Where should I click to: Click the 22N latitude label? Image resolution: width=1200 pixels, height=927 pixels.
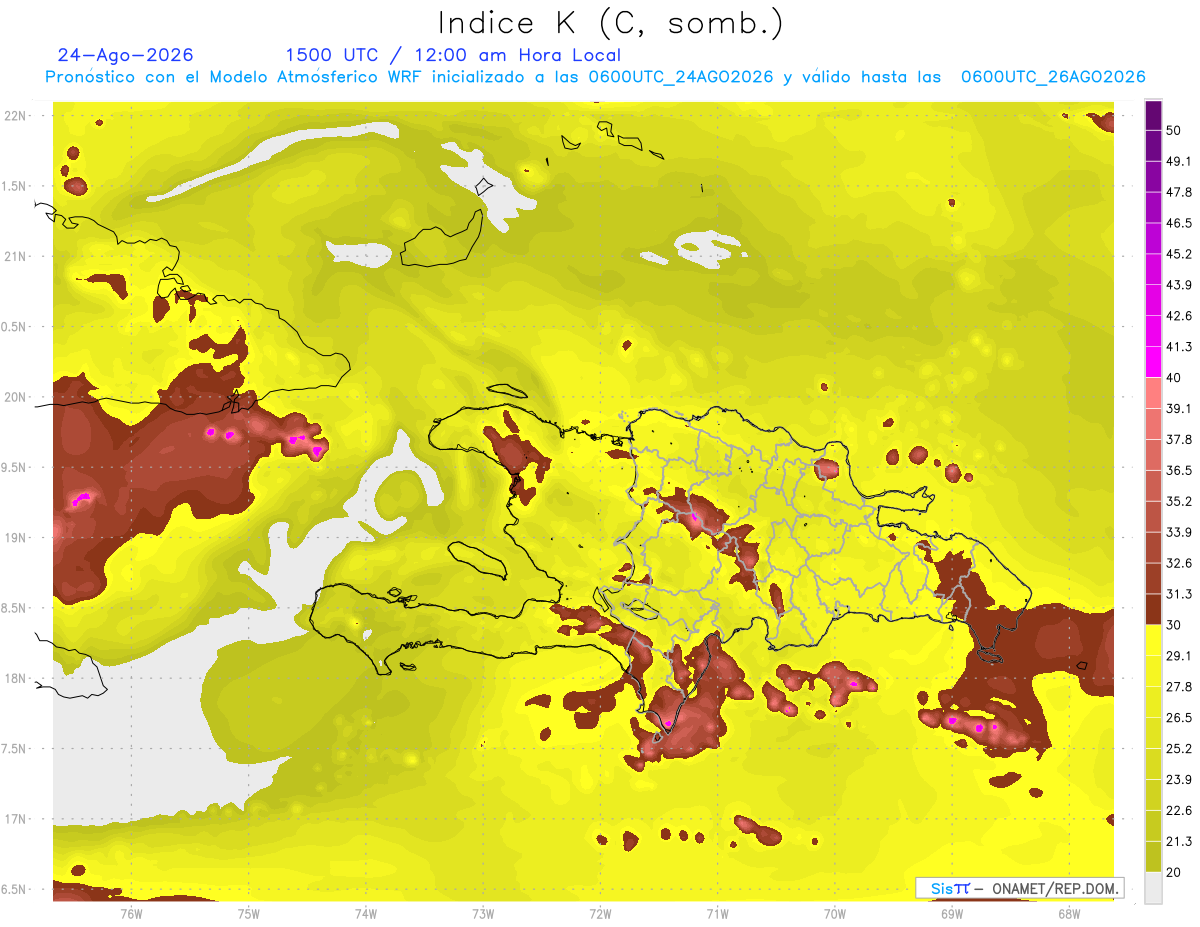(x=16, y=116)
